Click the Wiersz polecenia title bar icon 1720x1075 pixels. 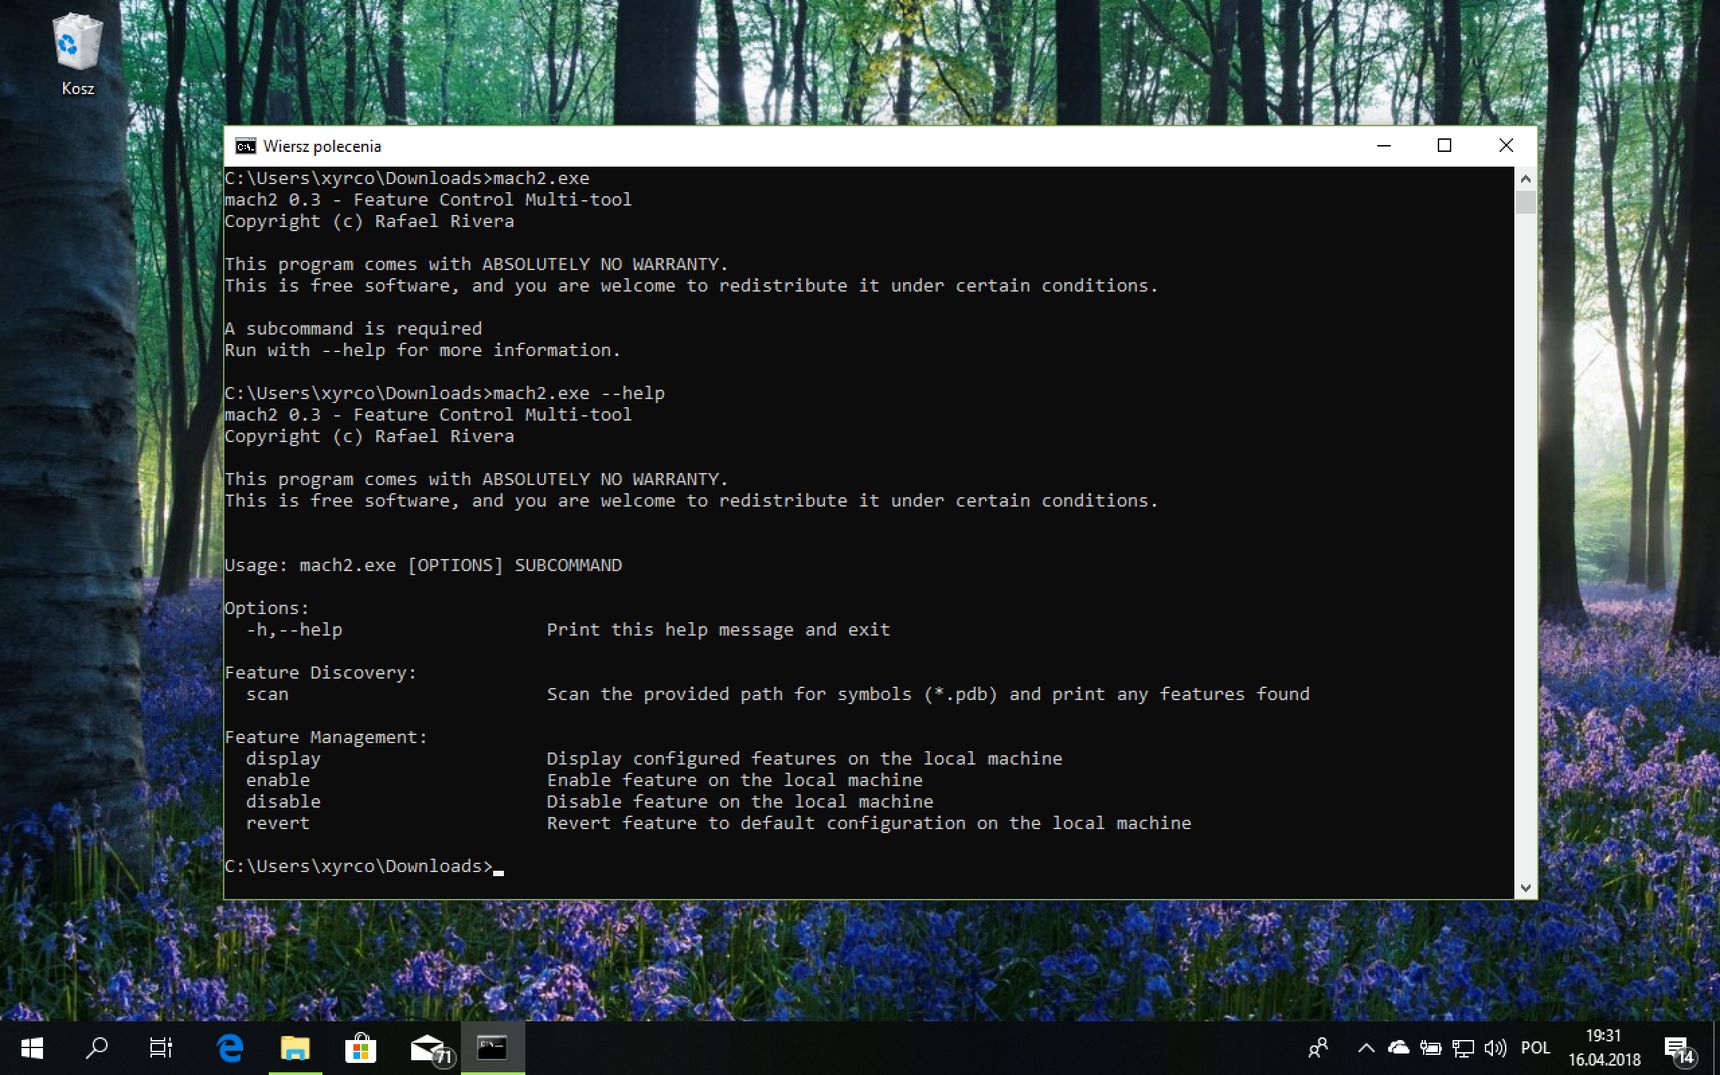(x=245, y=146)
